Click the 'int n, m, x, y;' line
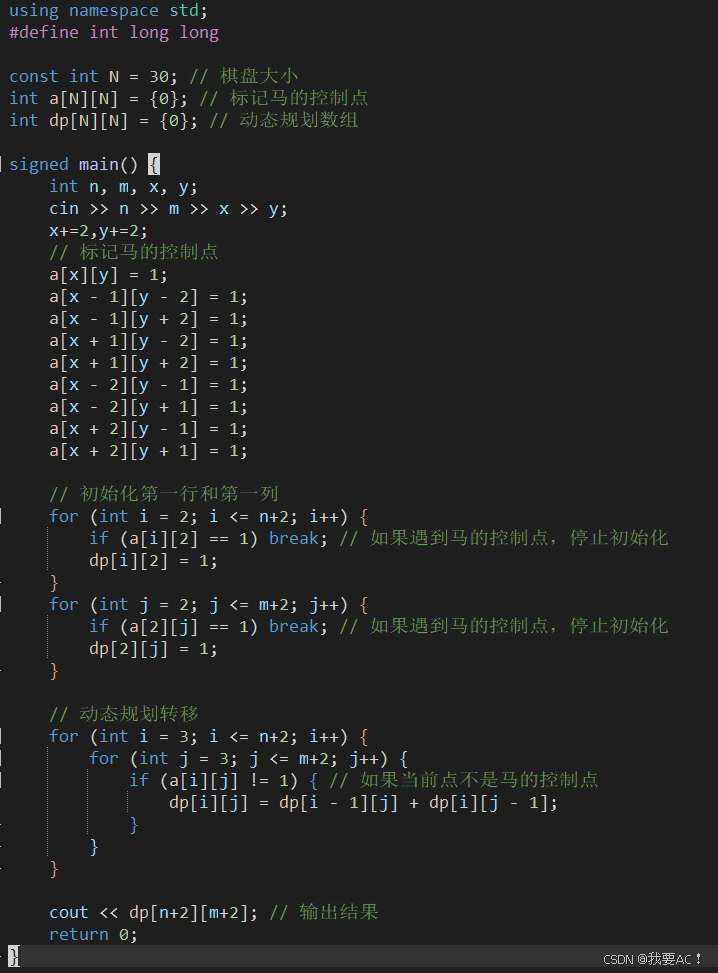The height and width of the screenshot is (973, 718). [x=123, y=186]
